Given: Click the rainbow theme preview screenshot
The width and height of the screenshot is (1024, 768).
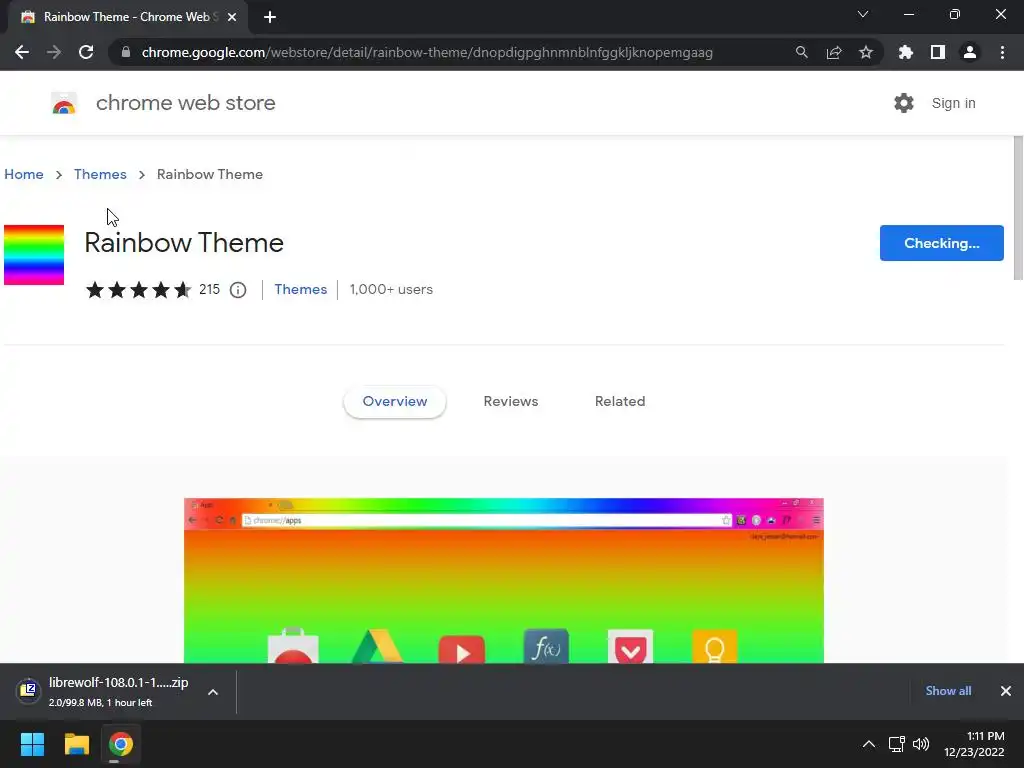Looking at the screenshot, I should point(504,581).
